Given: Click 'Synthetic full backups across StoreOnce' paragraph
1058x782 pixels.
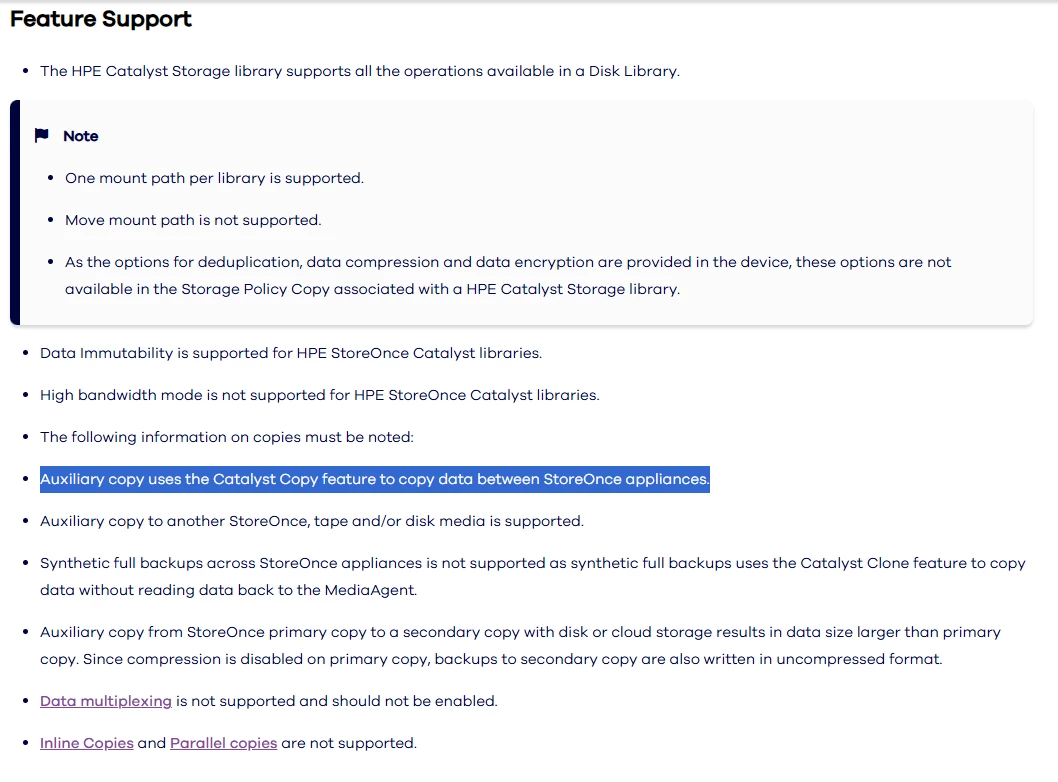Looking at the screenshot, I should (532, 576).
